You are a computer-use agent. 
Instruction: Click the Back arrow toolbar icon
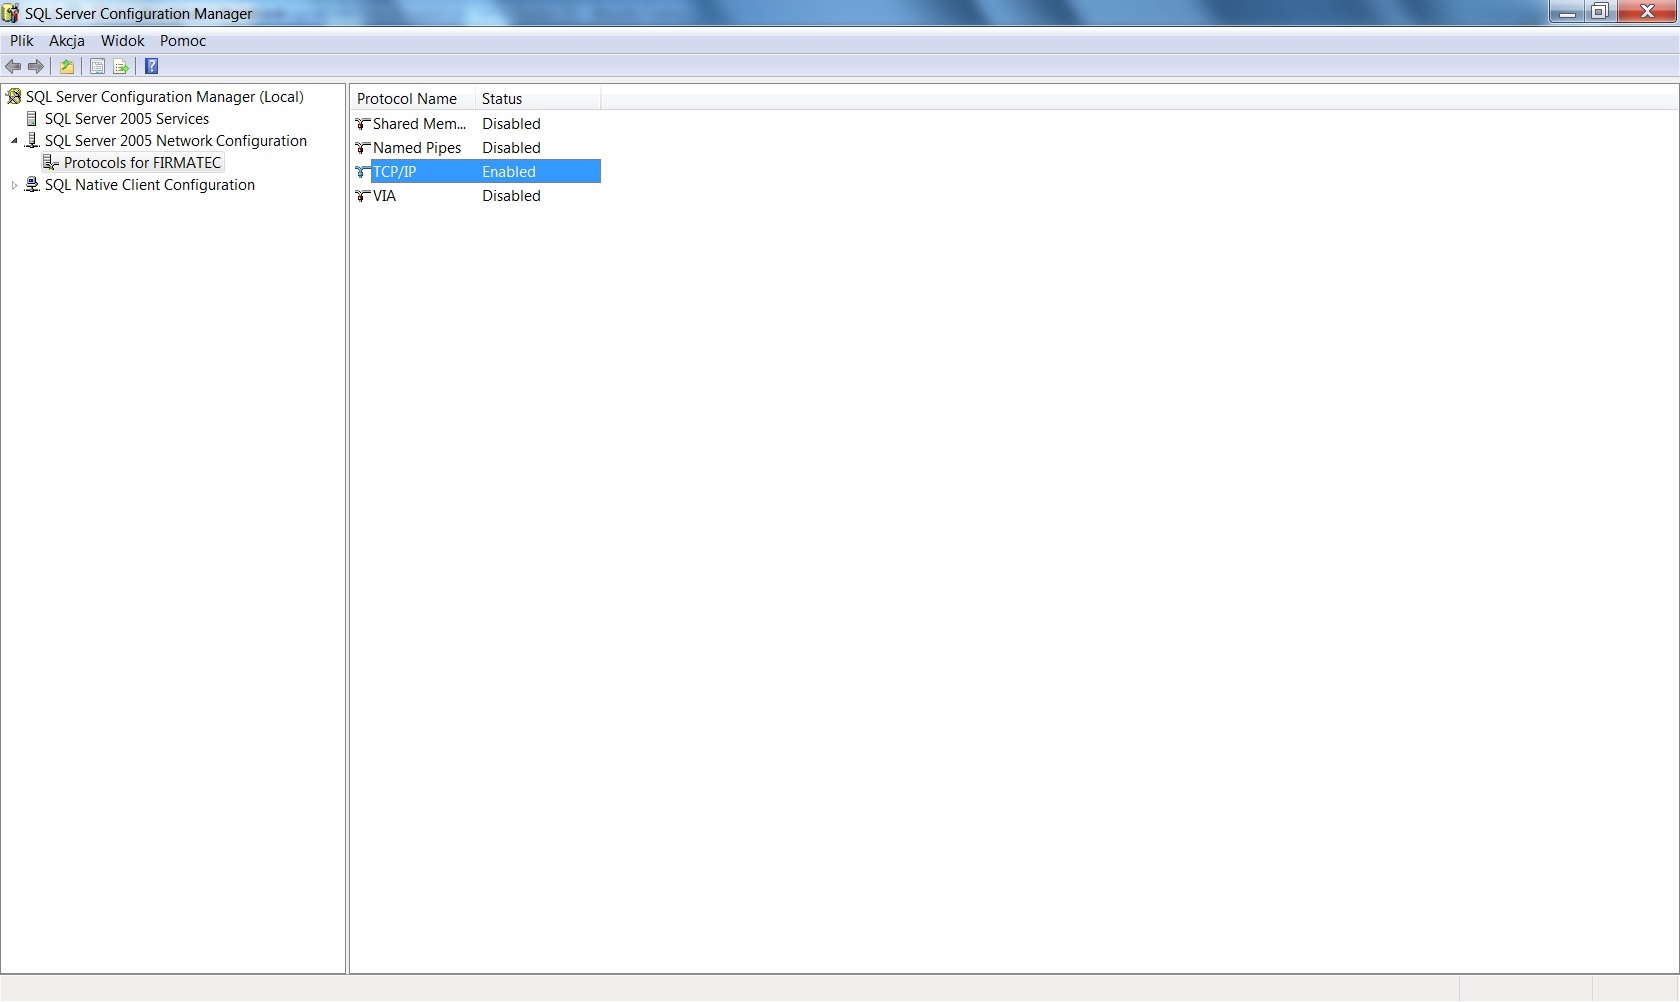coord(13,66)
